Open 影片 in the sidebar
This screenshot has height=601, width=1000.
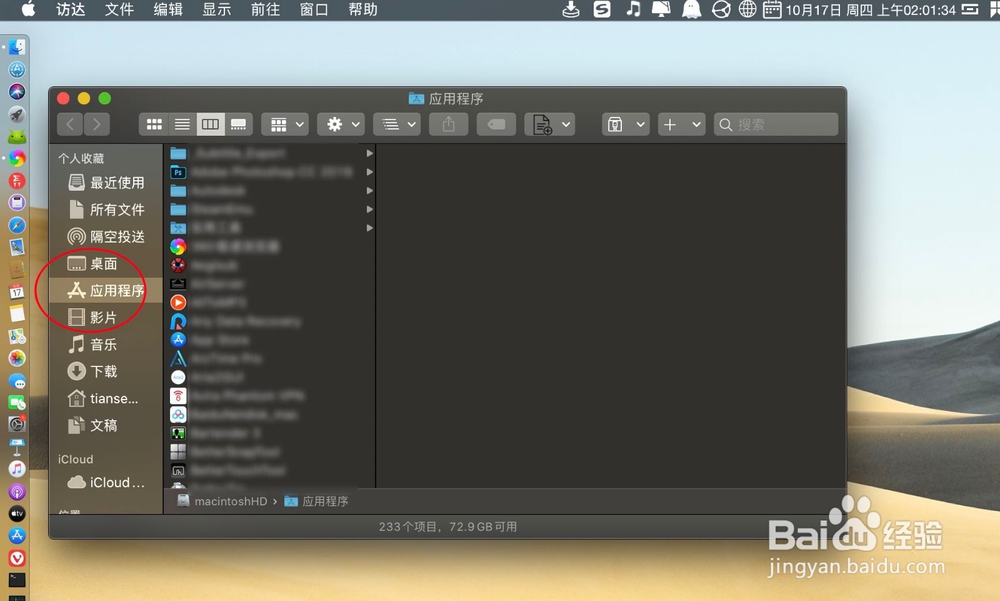tap(92, 317)
